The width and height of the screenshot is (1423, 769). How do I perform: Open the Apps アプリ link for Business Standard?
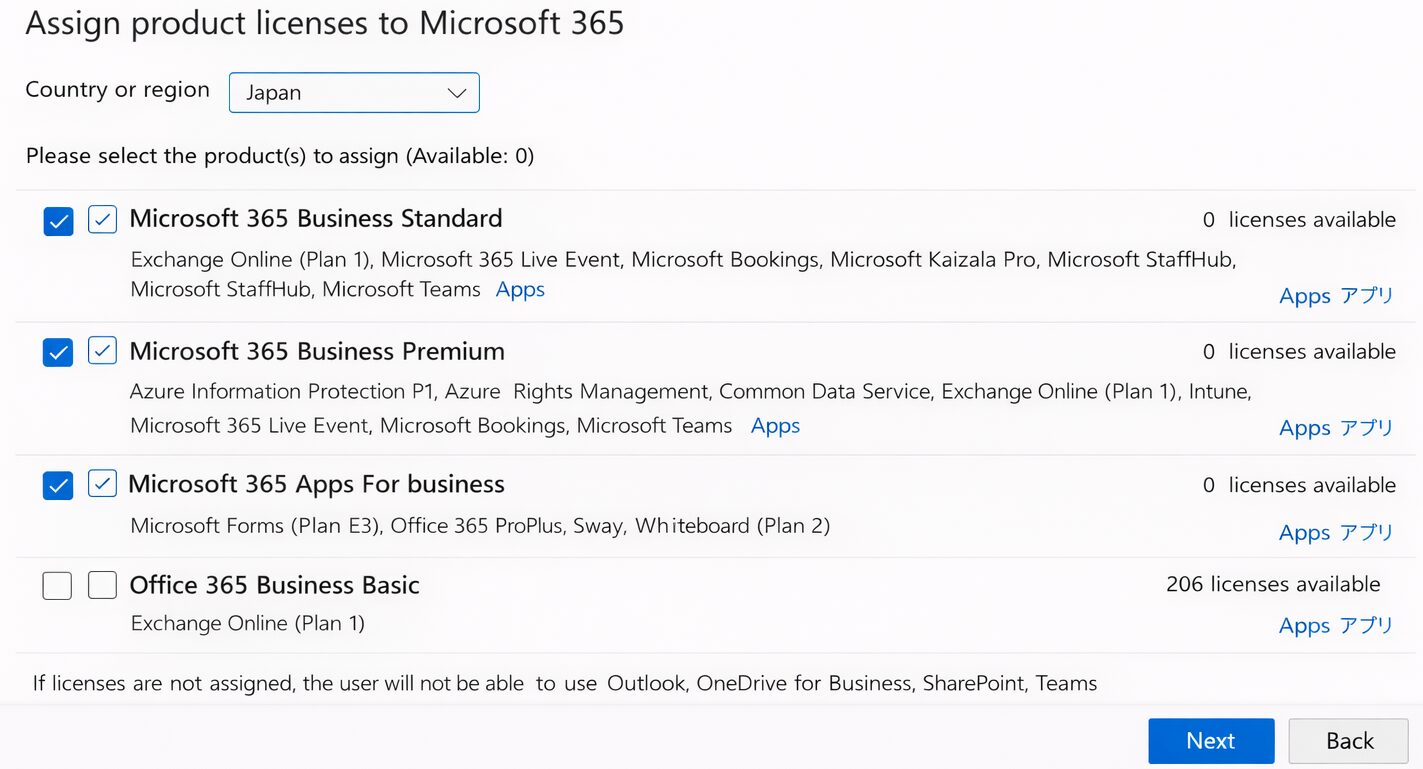click(1335, 296)
